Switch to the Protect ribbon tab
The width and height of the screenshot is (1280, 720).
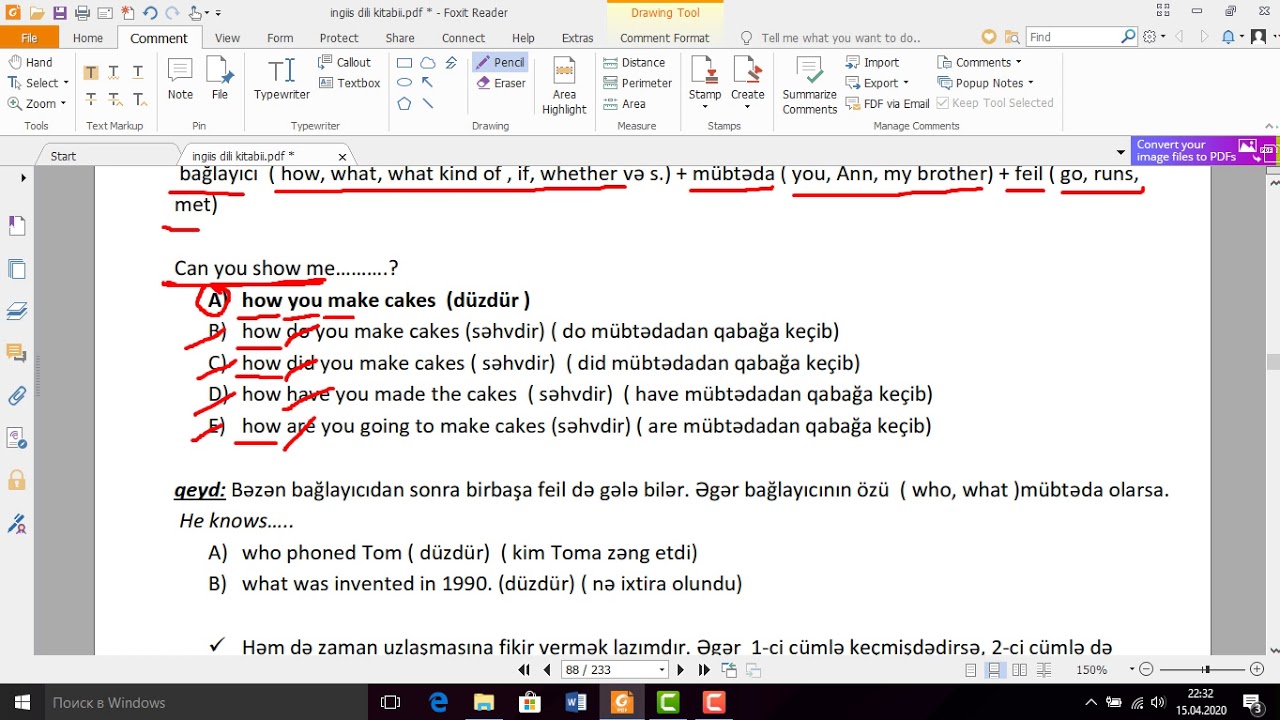click(339, 38)
